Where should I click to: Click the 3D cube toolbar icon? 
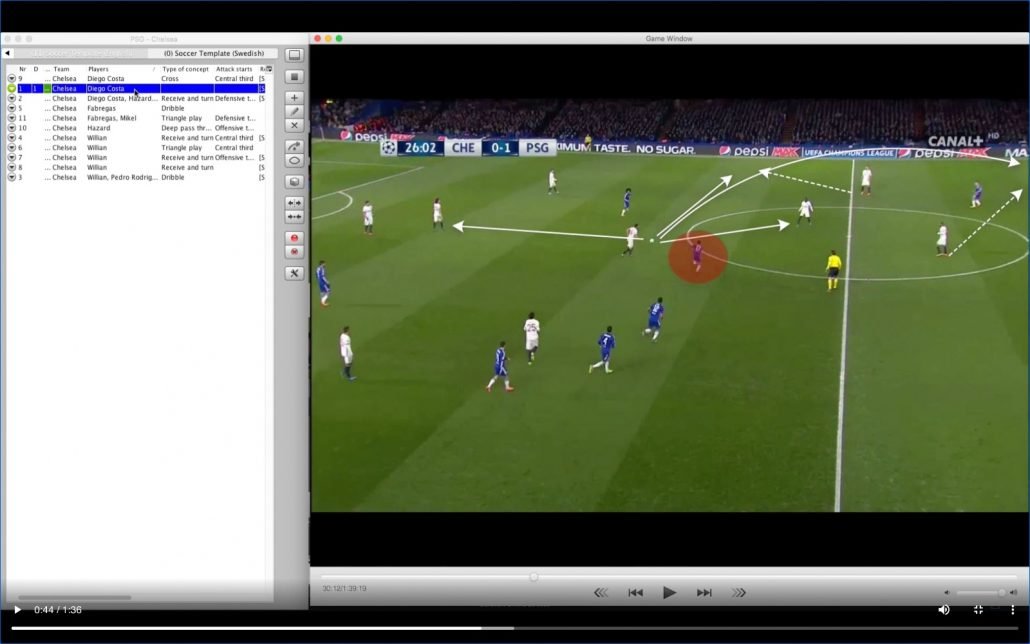coord(294,181)
